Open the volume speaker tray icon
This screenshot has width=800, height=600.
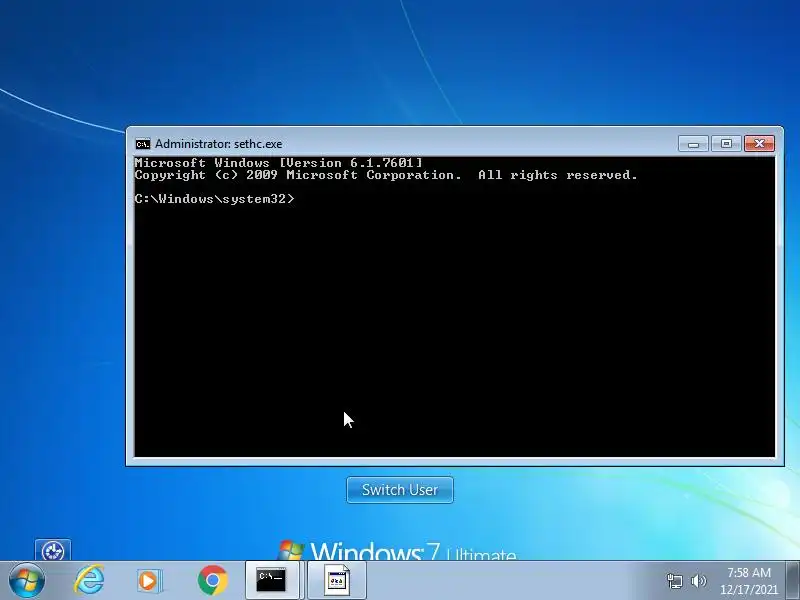698,581
